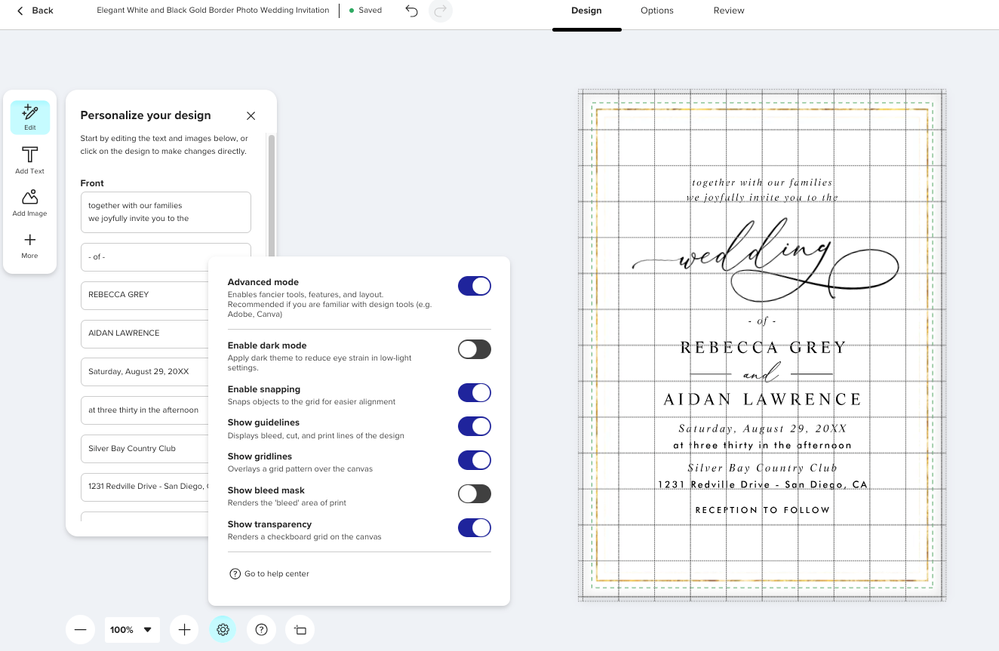Go back using the Back button

[35, 11]
